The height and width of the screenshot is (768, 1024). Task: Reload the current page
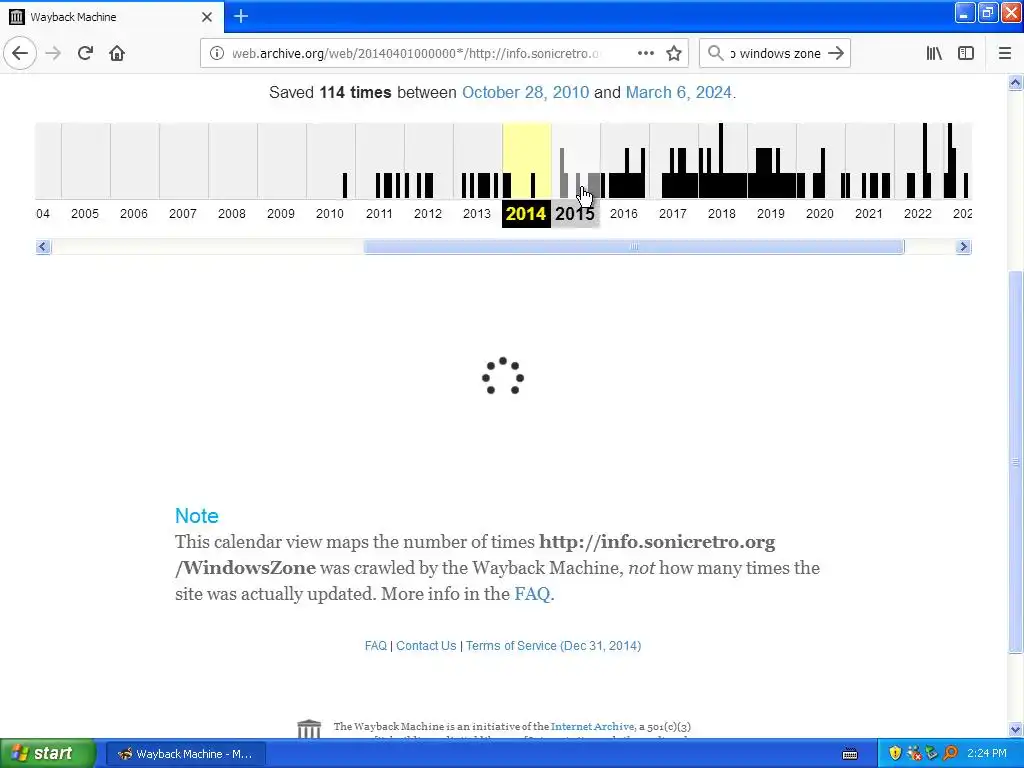[x=85, y=53]
